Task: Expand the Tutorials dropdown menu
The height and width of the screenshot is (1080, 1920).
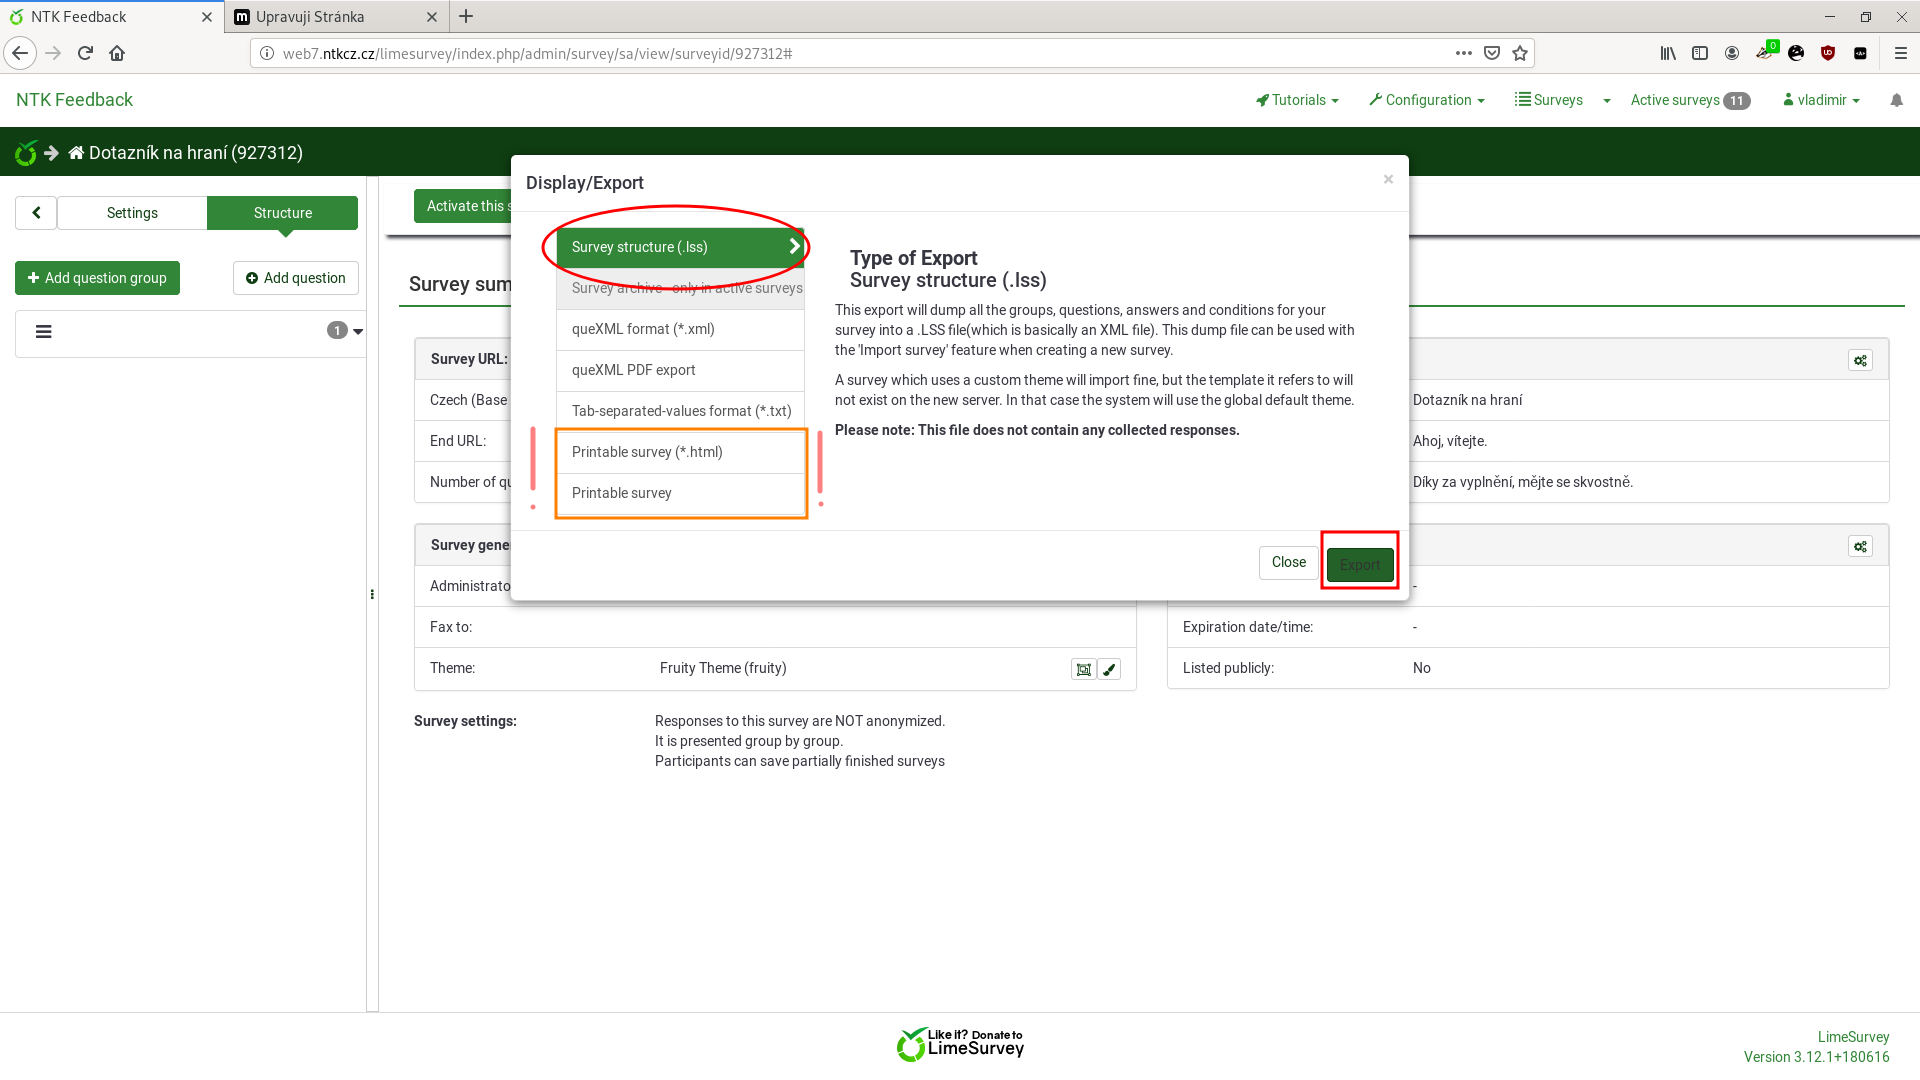Action: point(1297,100)
